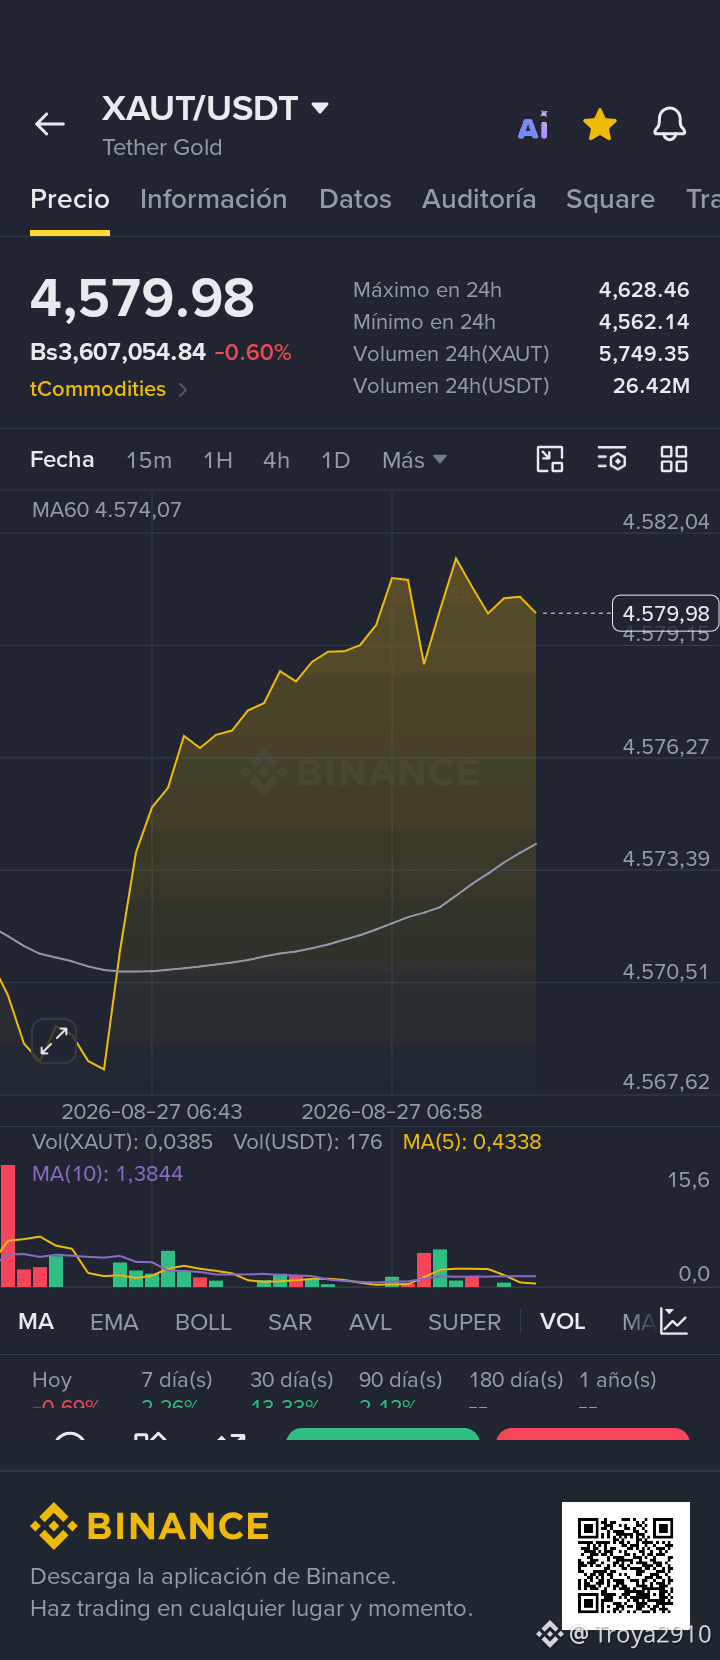This screenshot has height=1660, width=720.
Task: Go back using the left arrow
Action: point(50,124)
